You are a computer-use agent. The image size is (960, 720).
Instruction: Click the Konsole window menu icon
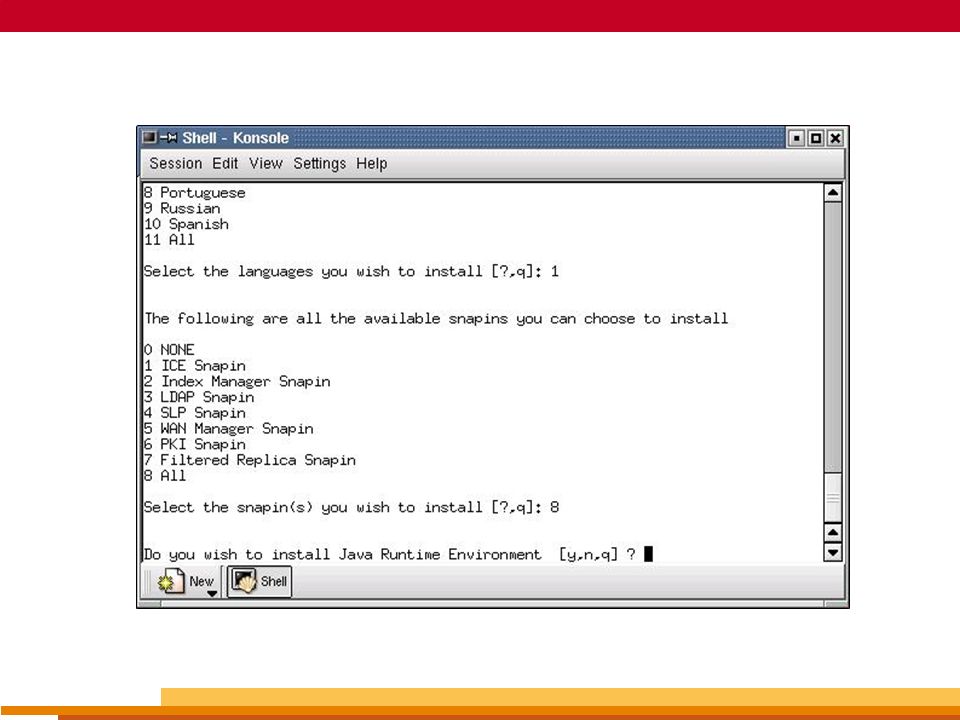coord(149,138)
